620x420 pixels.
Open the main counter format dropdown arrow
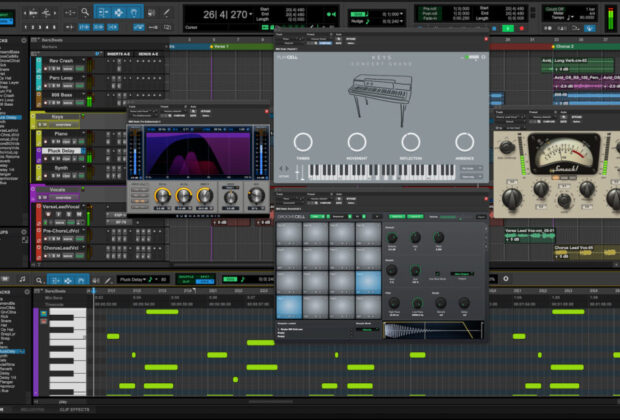pyautogui.click(x=251, y=14)
